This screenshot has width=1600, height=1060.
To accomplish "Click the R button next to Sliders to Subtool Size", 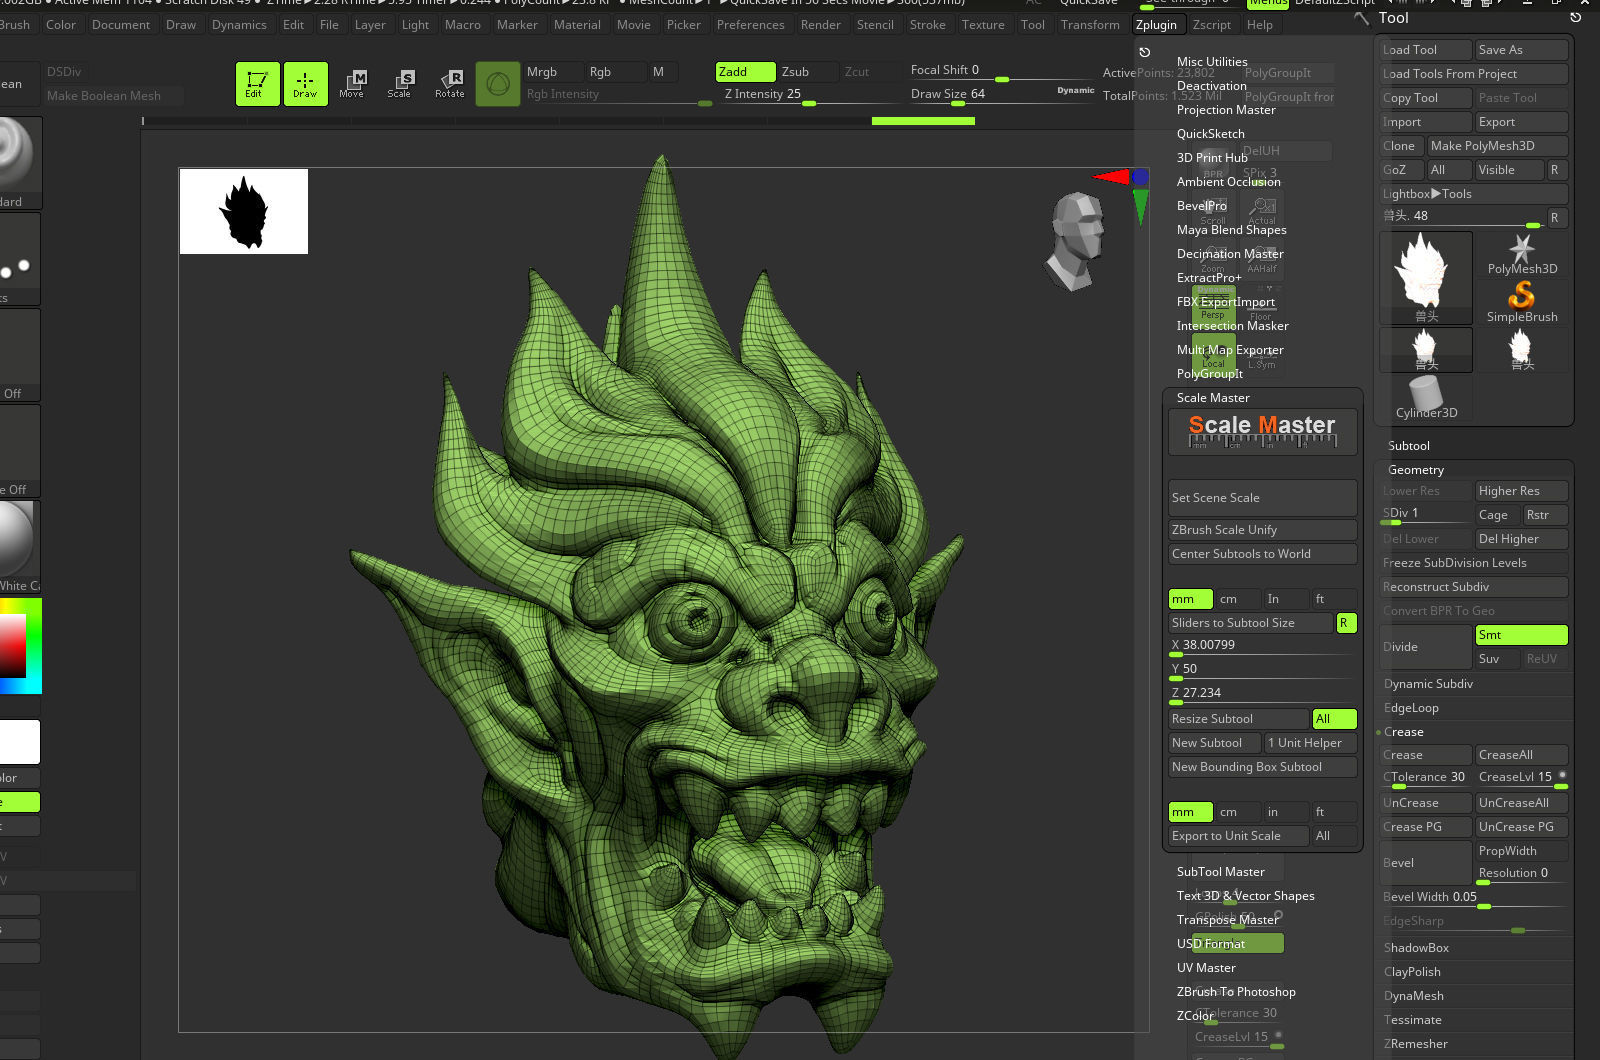I will (1346, 623).
